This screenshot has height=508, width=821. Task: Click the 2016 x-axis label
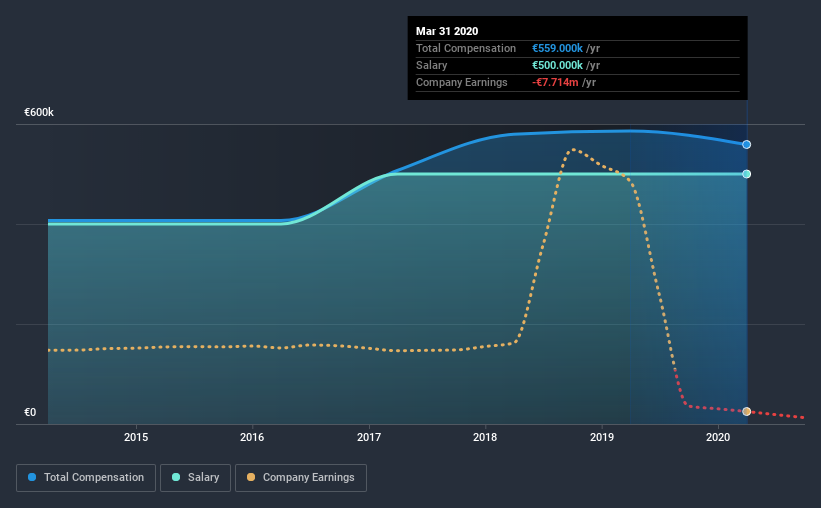click(x=252, y=437)
